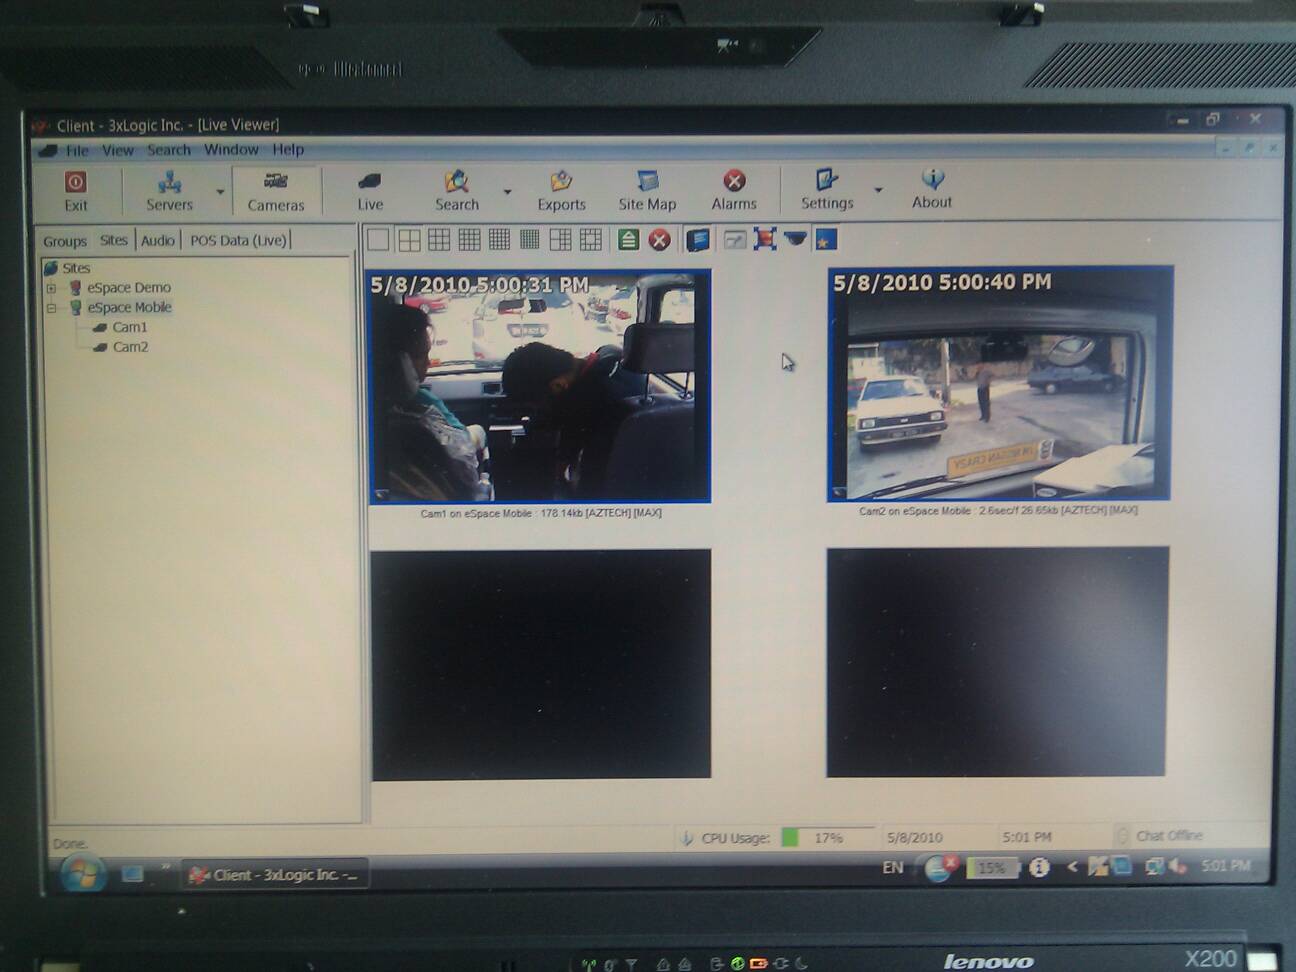The width and height of the screenshot is (1296, 972).
Task: Open the Windows Start button
Action: pyautogui.click(x=83, y=873)
